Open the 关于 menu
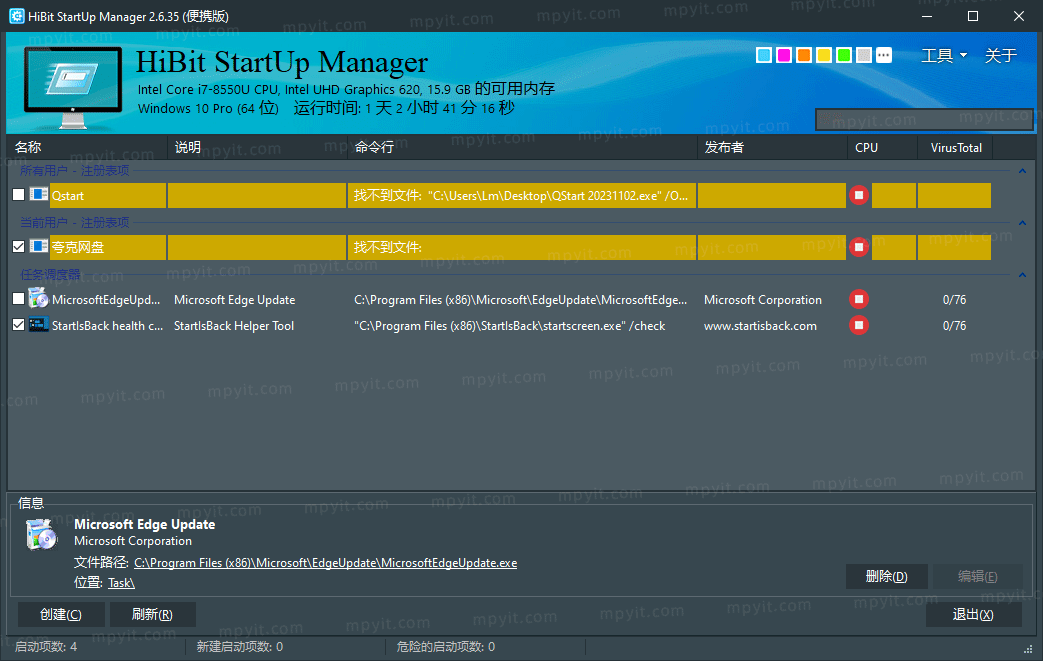 pos(1000,55)
